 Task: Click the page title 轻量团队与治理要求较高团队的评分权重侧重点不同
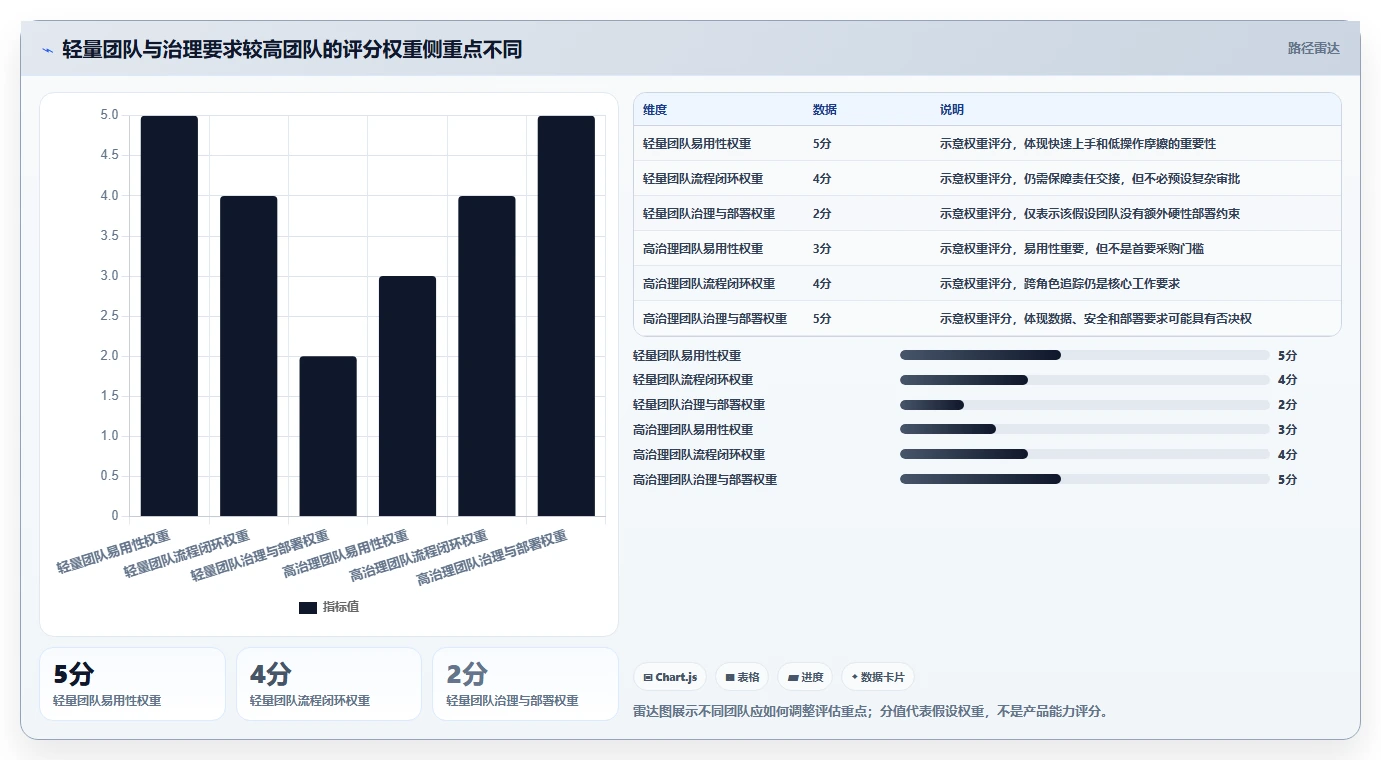[292, 49]
